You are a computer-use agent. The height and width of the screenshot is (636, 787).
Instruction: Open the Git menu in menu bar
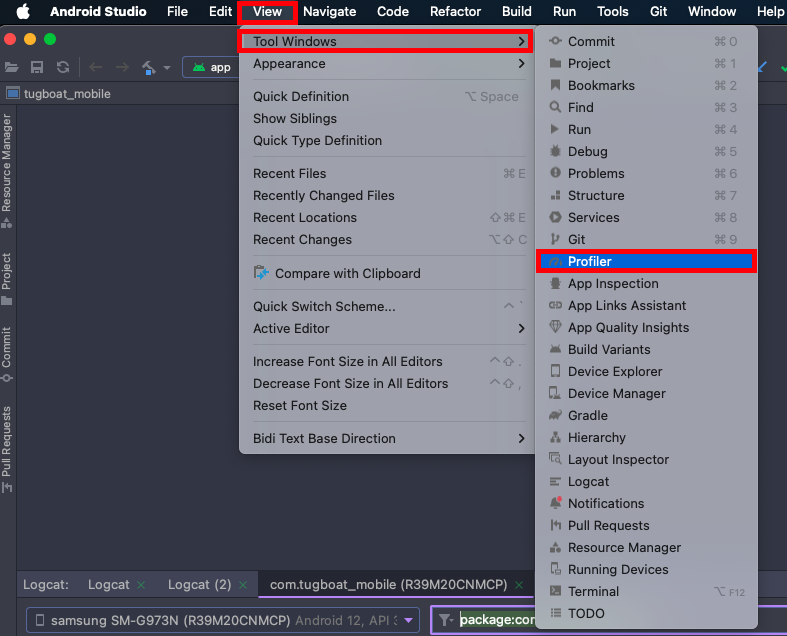[x=658, y=11]
